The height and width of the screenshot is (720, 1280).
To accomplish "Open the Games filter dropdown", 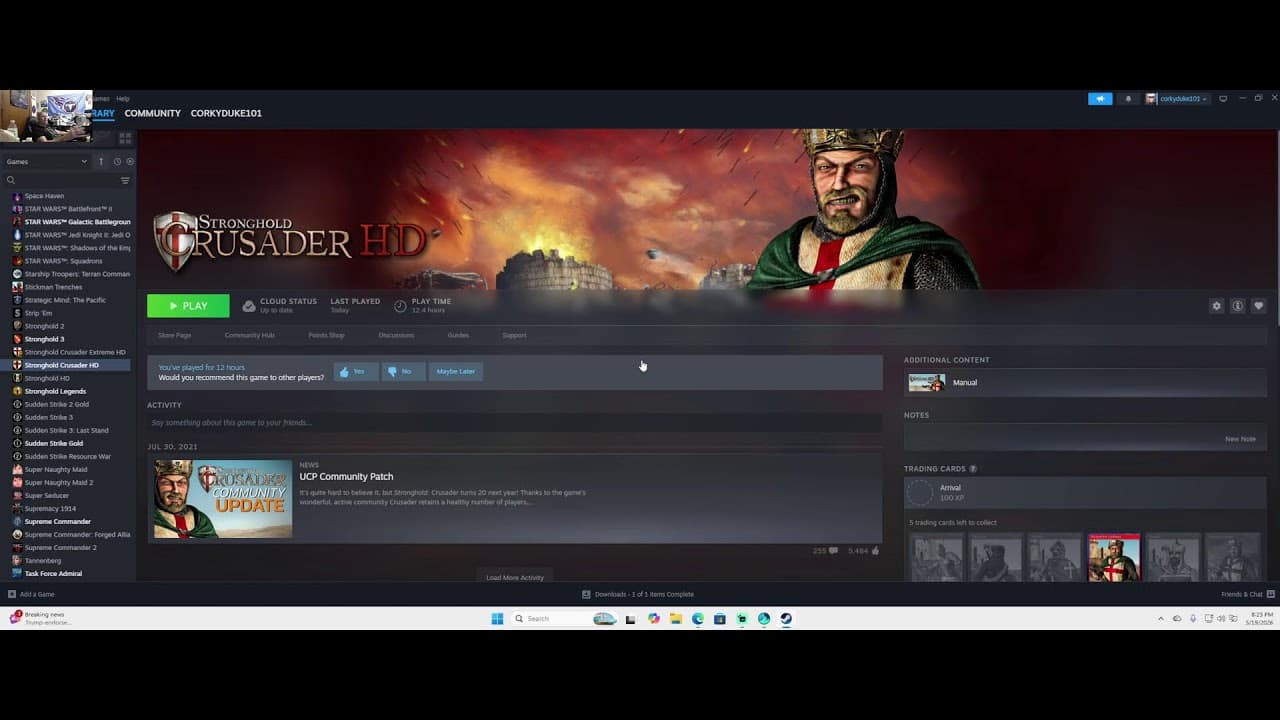I will click(x=47, y=161).
